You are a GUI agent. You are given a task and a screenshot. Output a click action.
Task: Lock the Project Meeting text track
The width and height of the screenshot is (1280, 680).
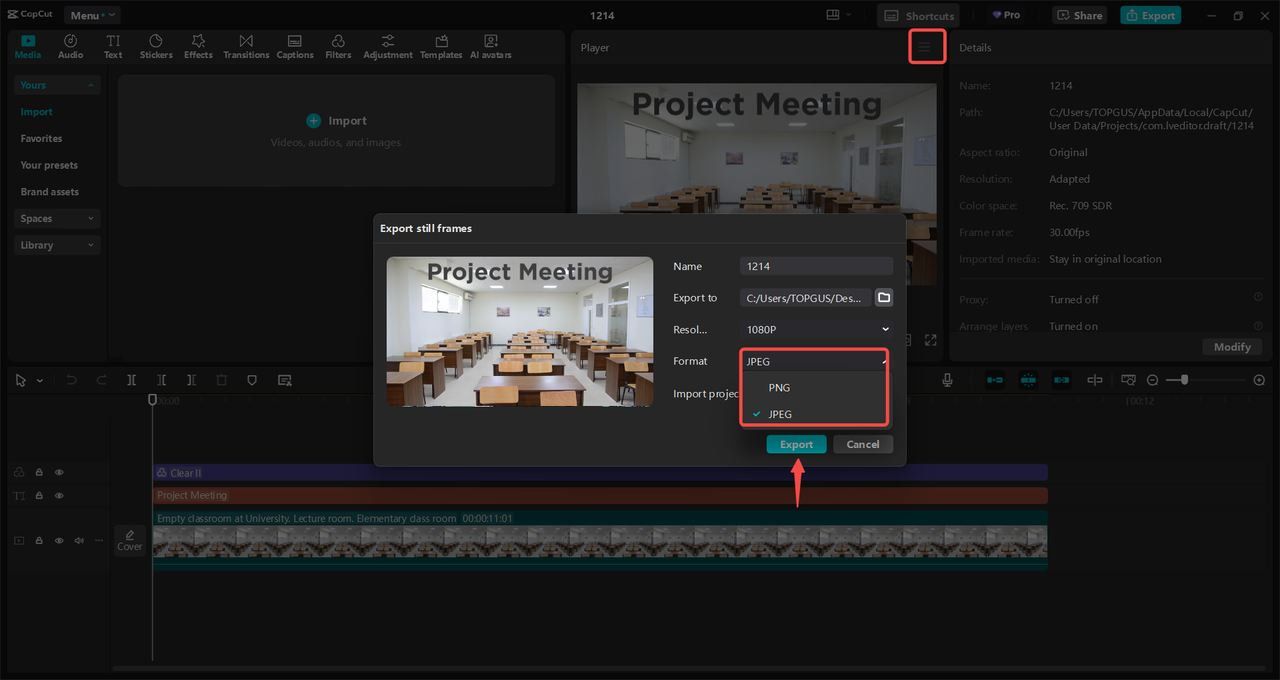tap(39, 496)
